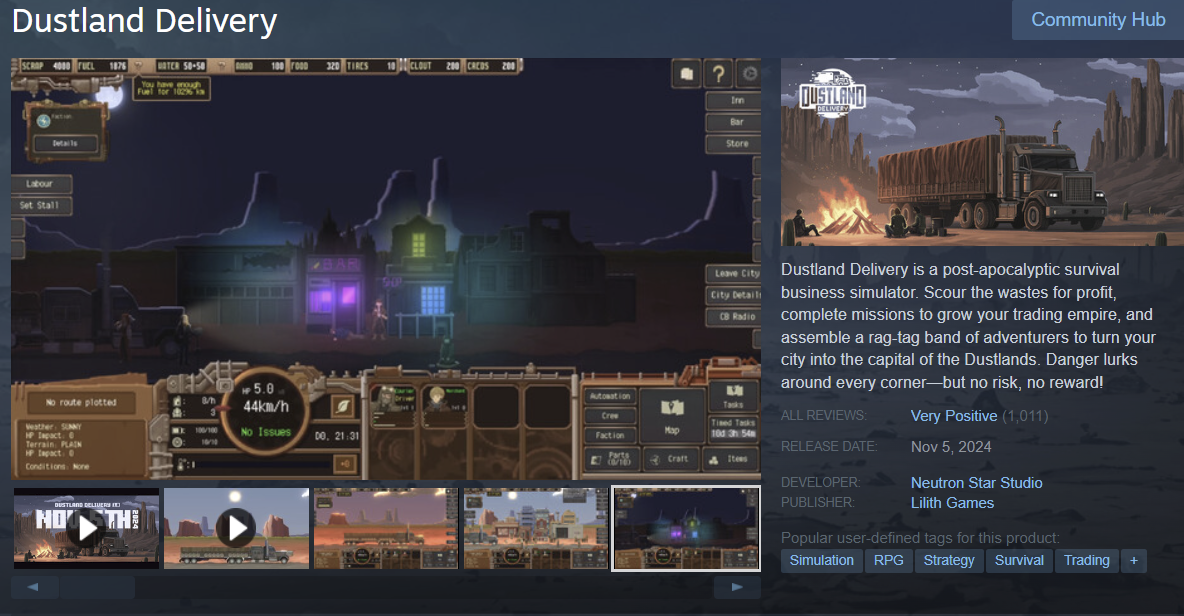Click the No route plotted panel

(81, 402)
